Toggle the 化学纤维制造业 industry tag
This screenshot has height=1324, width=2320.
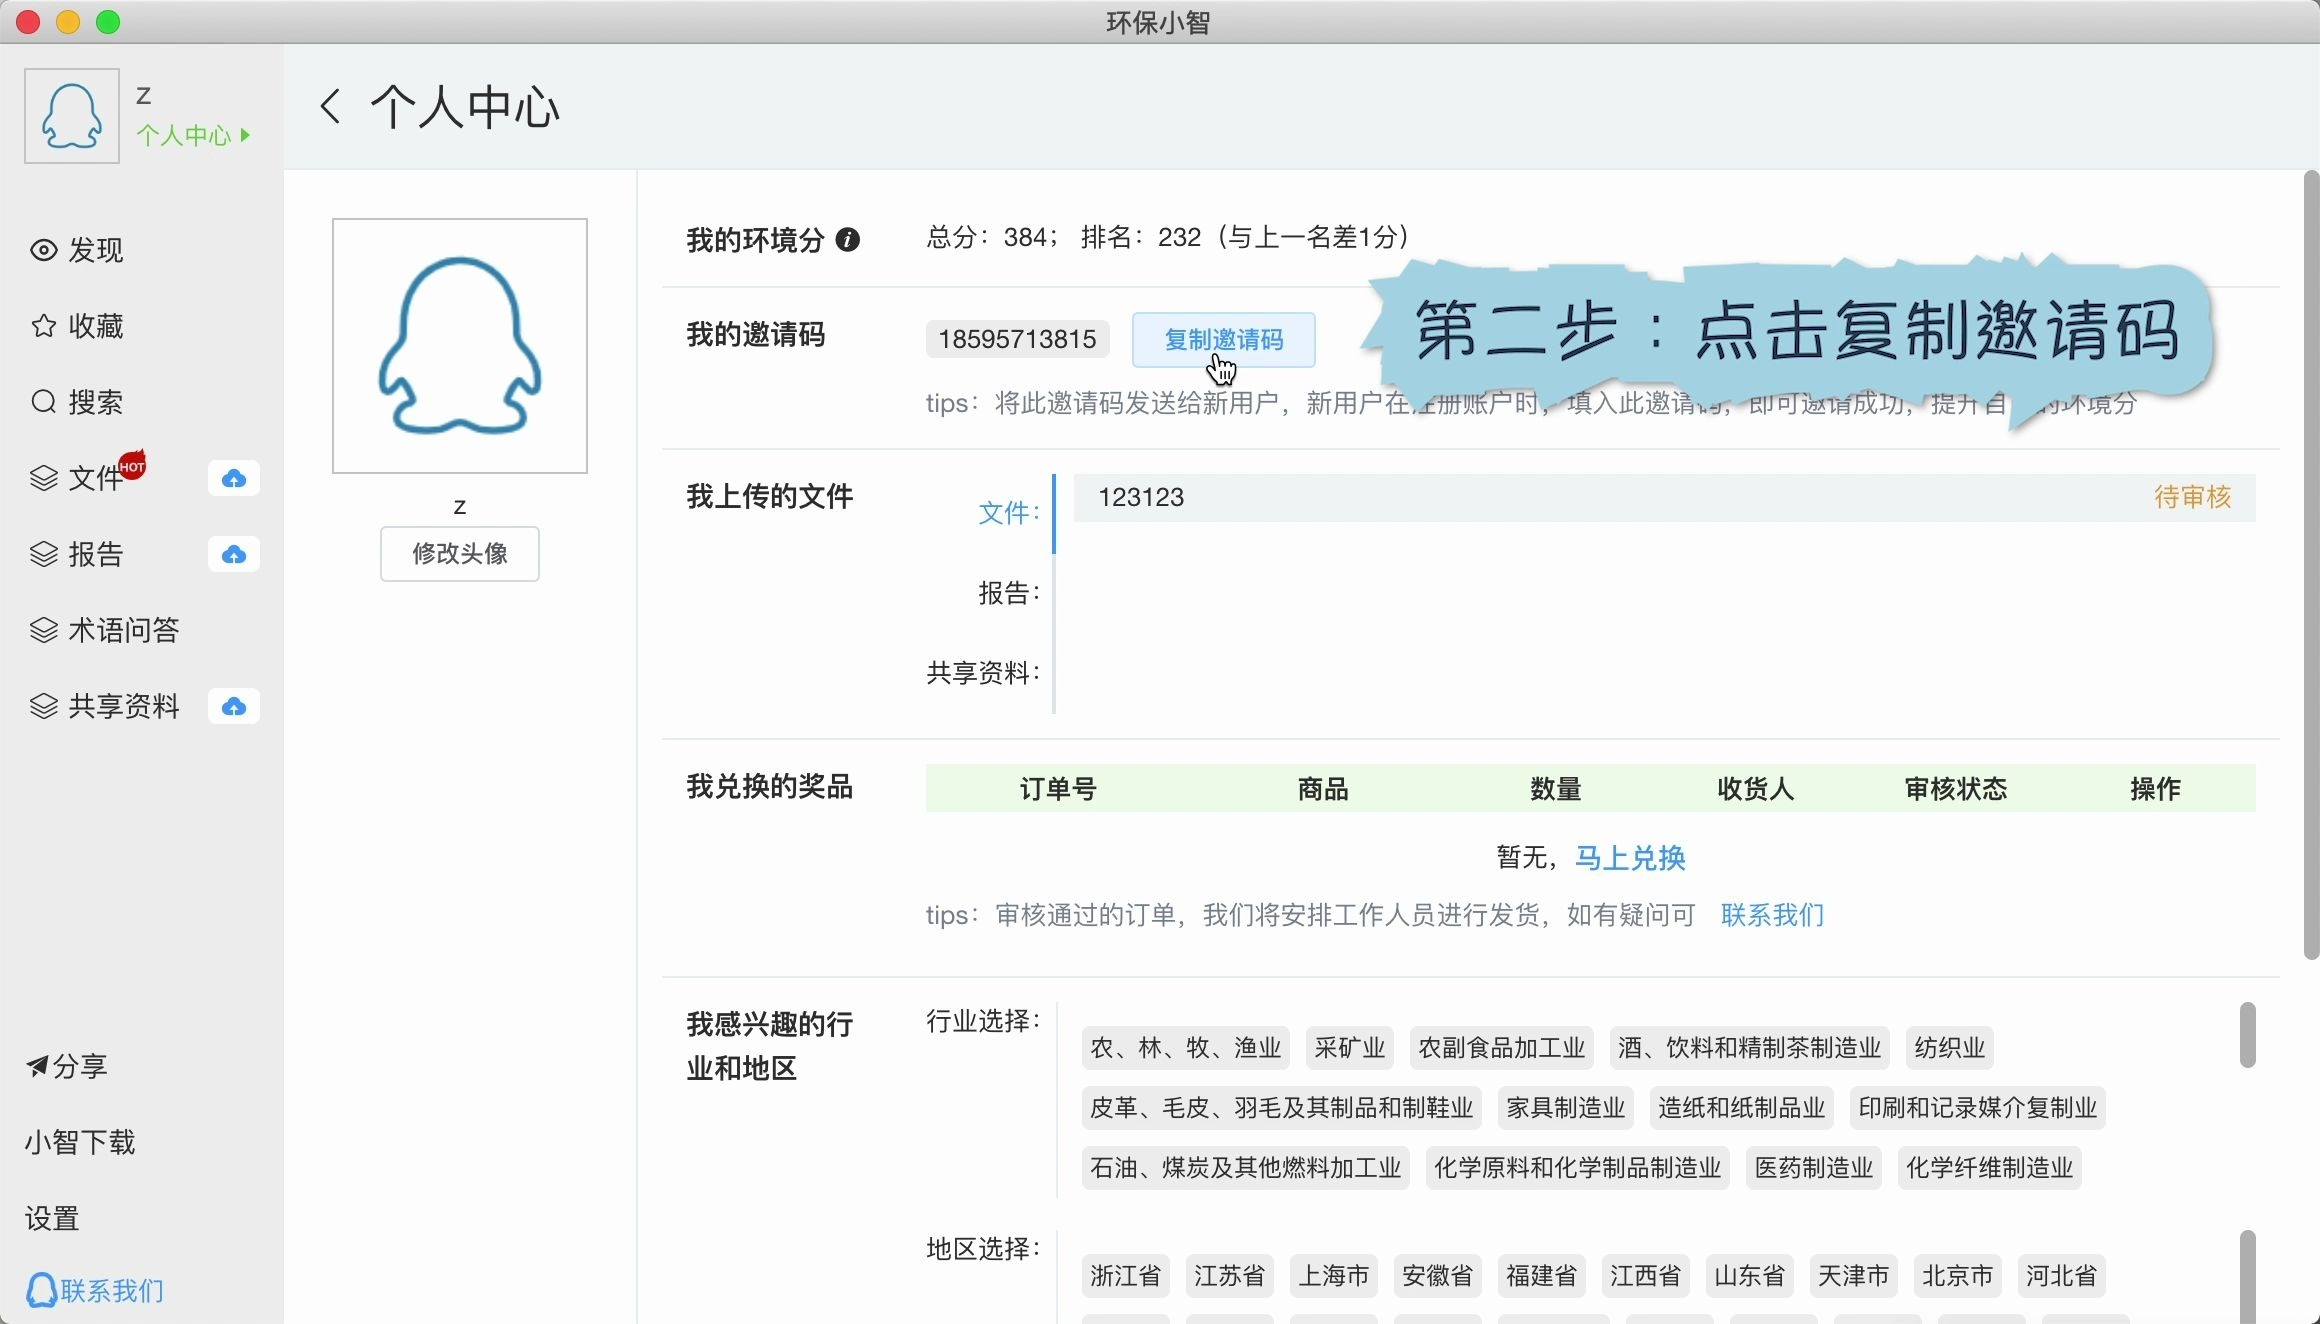(1990, 1168)
